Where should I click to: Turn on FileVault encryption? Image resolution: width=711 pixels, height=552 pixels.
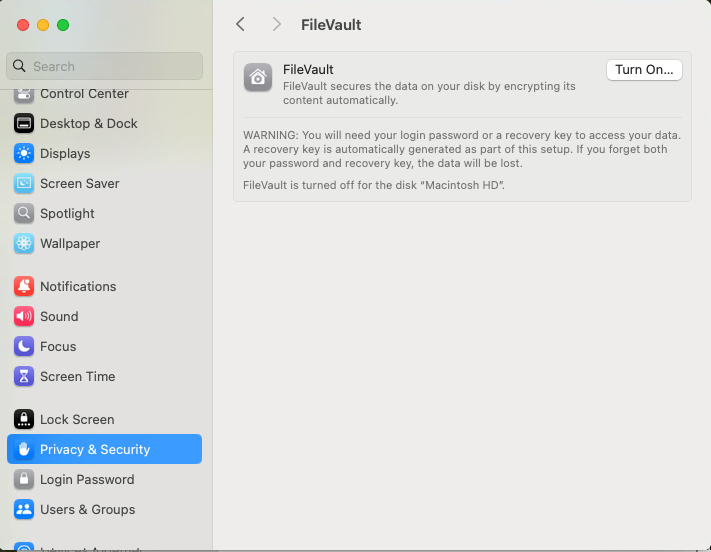pos(644,70)
